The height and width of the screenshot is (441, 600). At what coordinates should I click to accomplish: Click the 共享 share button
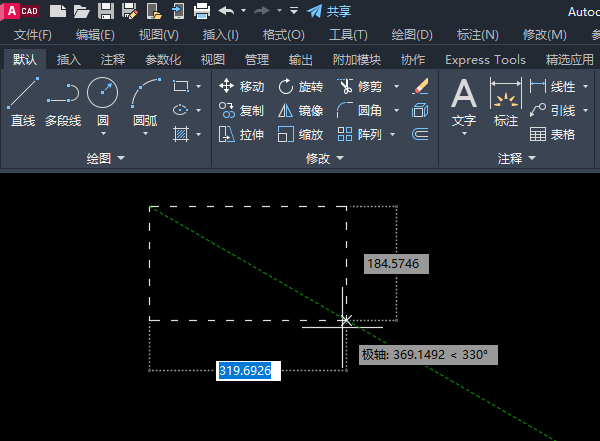(329, 11)
